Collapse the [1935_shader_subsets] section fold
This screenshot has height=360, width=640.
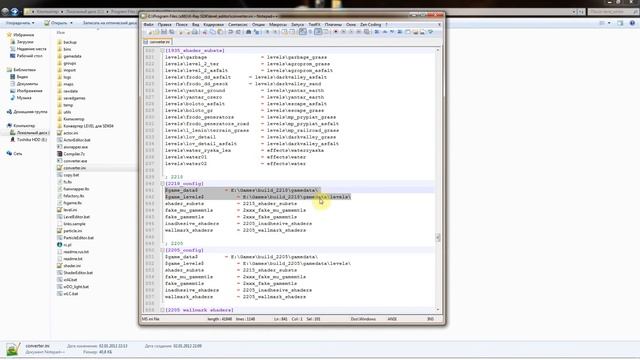pos(162,51)
